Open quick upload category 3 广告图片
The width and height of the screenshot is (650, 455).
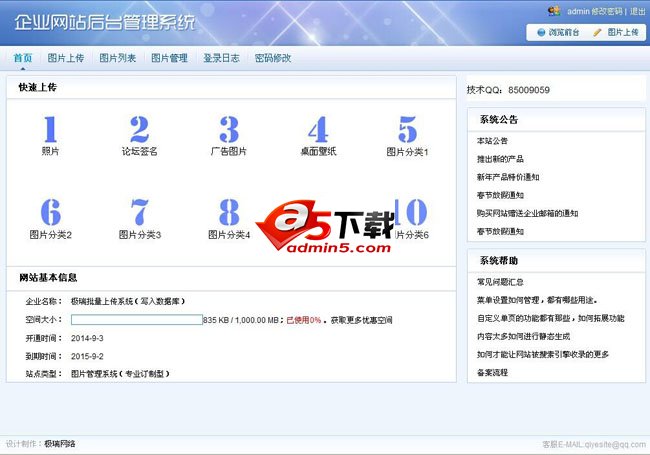pos(228,135)
